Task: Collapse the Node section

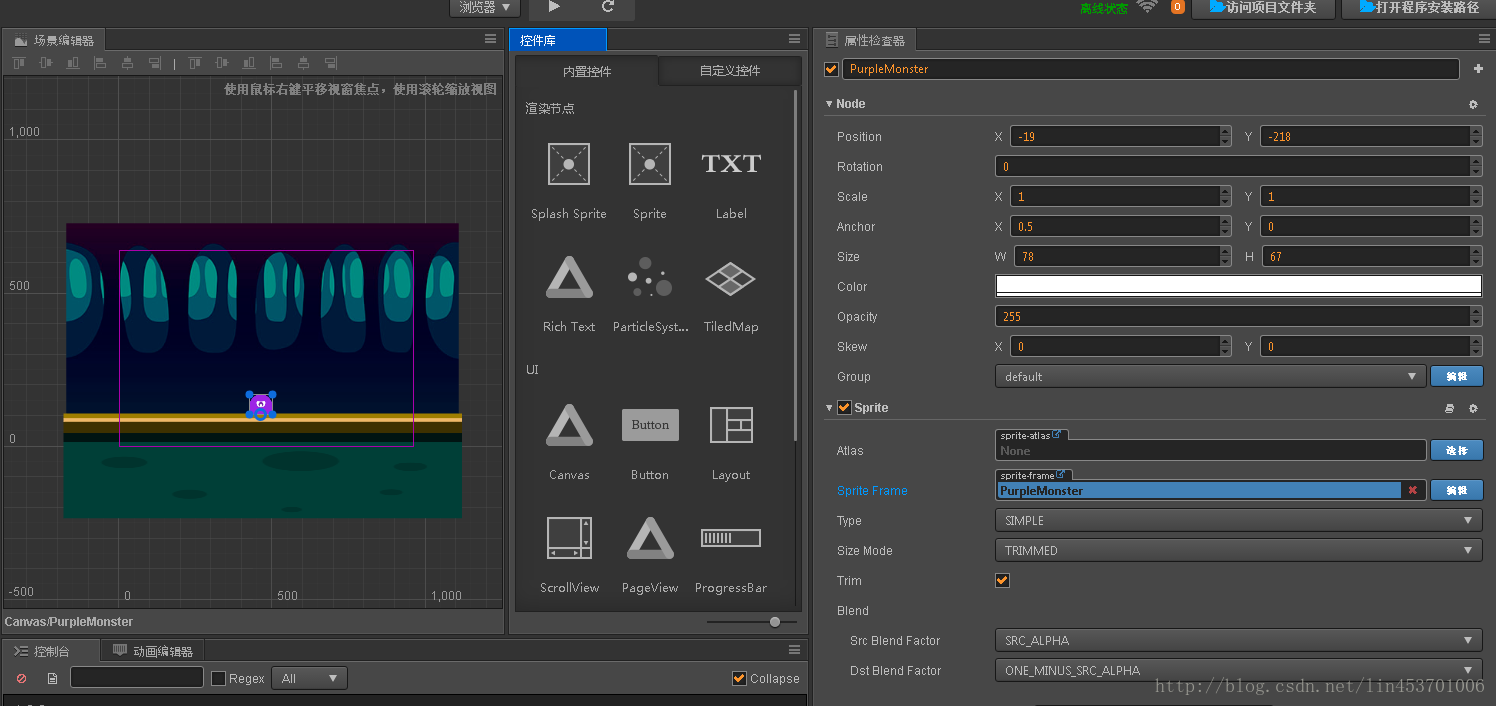Action: click(829, 104)
